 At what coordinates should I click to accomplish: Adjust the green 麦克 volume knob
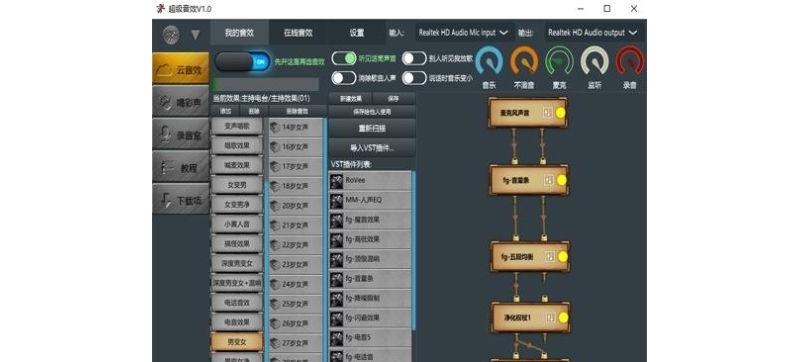click(x=559, y=61)
